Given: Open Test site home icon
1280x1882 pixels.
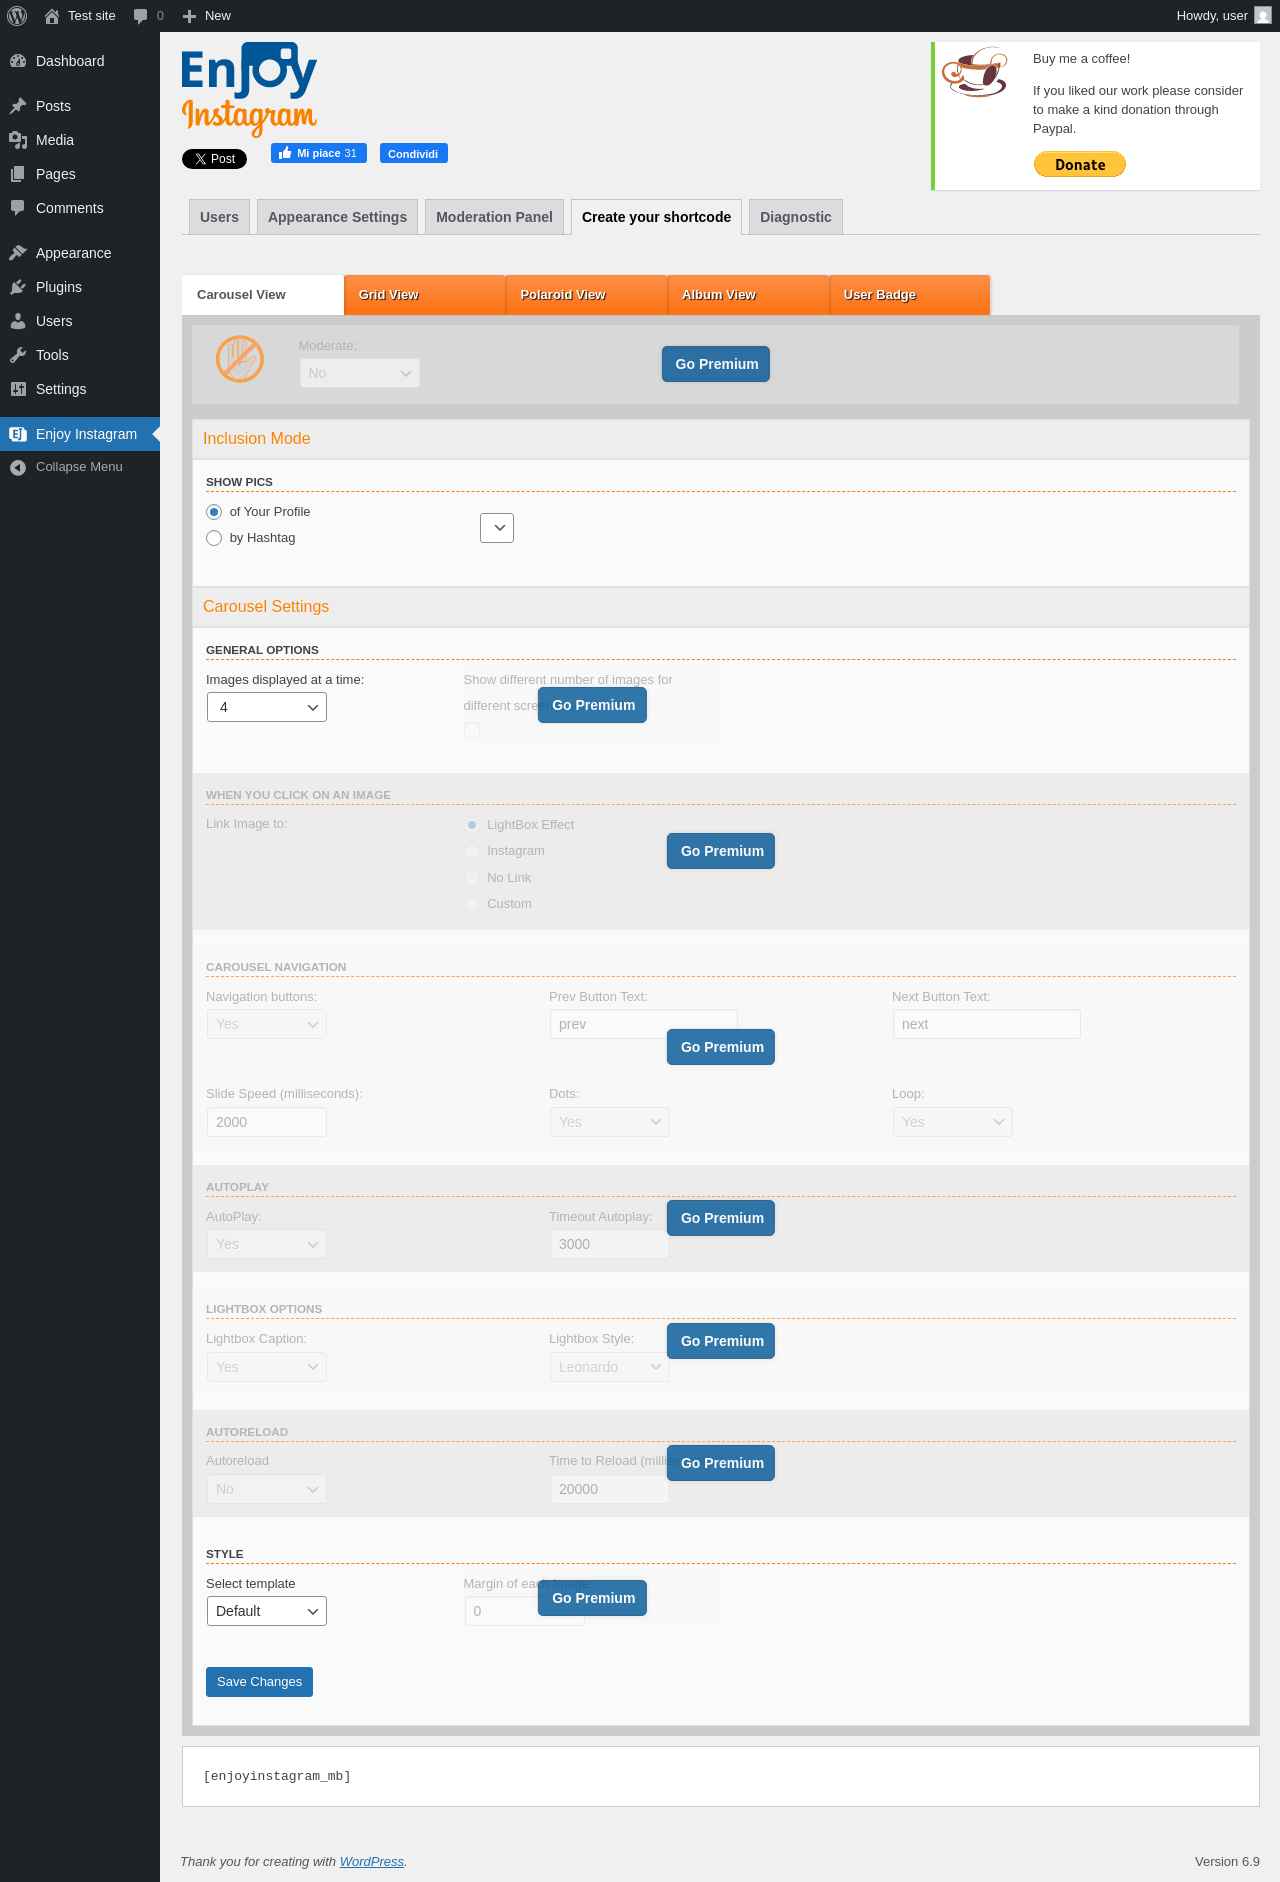Looking at the screenshot, I should coord(52,16).
